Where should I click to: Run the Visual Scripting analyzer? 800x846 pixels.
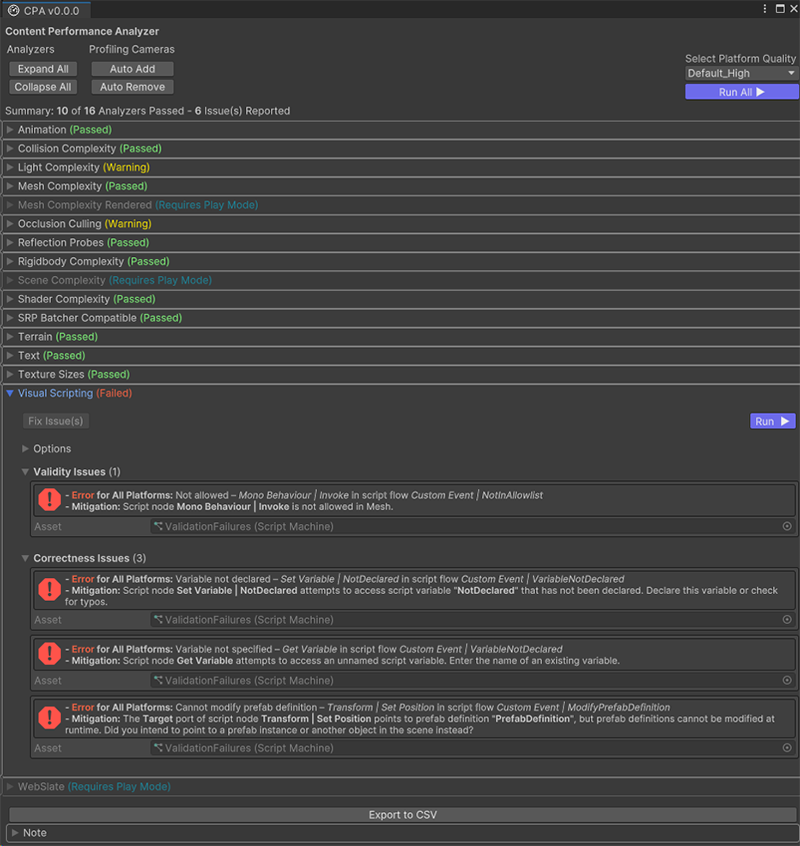coord(772,421)
